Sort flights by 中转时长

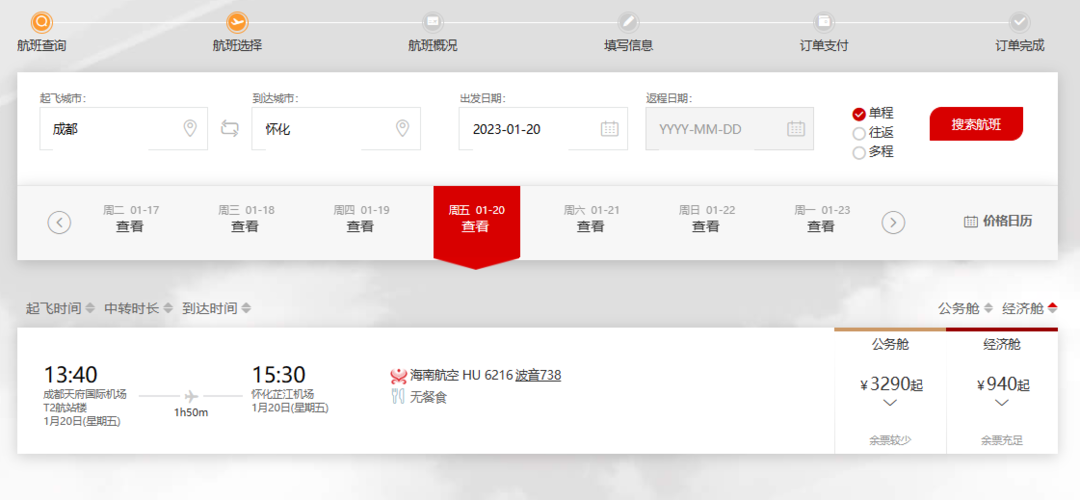click(138, 308)
